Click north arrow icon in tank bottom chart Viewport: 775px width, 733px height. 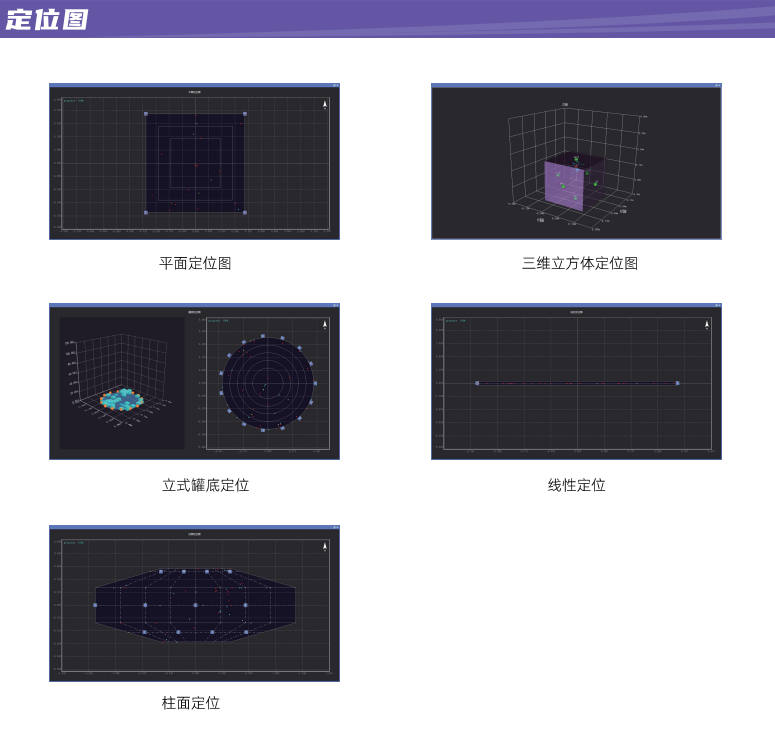[324, 324]
